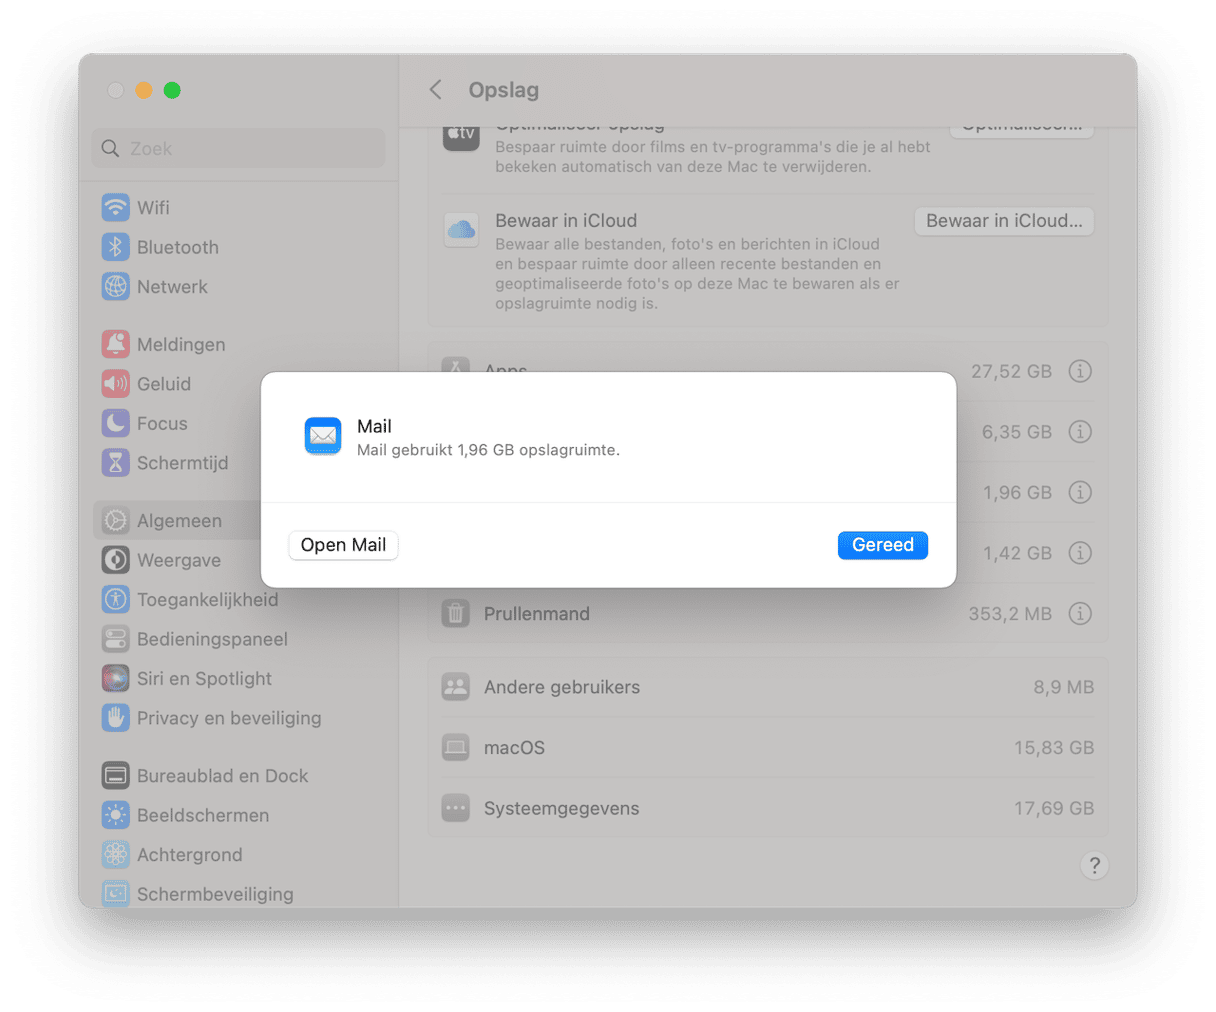1216x1012 pixels.
Task: Click the yellow minimize window button
Action: pos(144,90)
